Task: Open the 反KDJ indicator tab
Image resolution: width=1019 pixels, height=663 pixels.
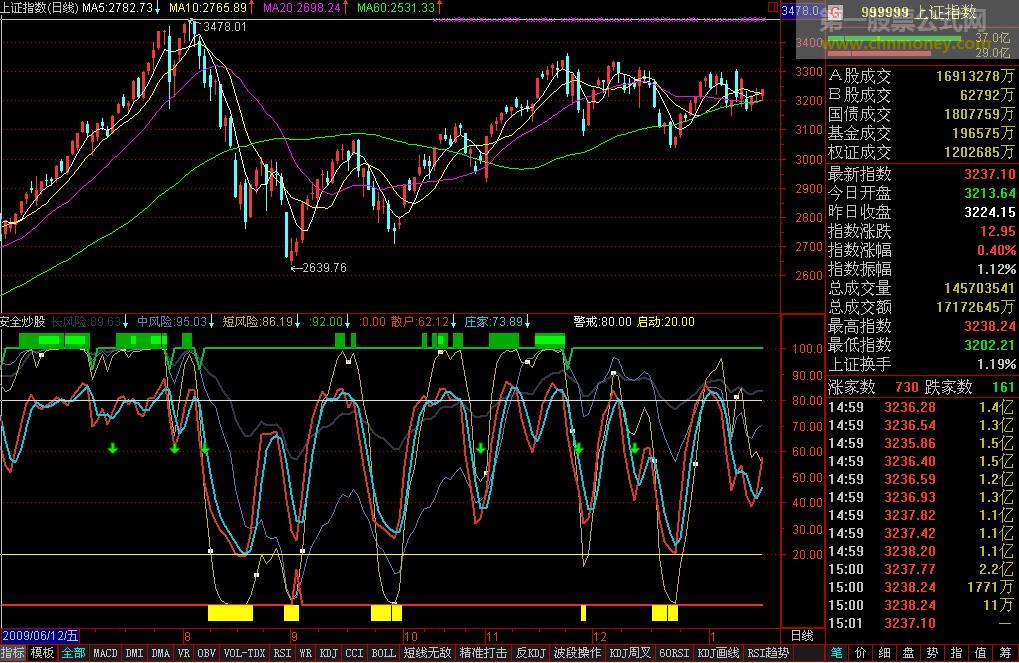Action: tap(530, 653)
